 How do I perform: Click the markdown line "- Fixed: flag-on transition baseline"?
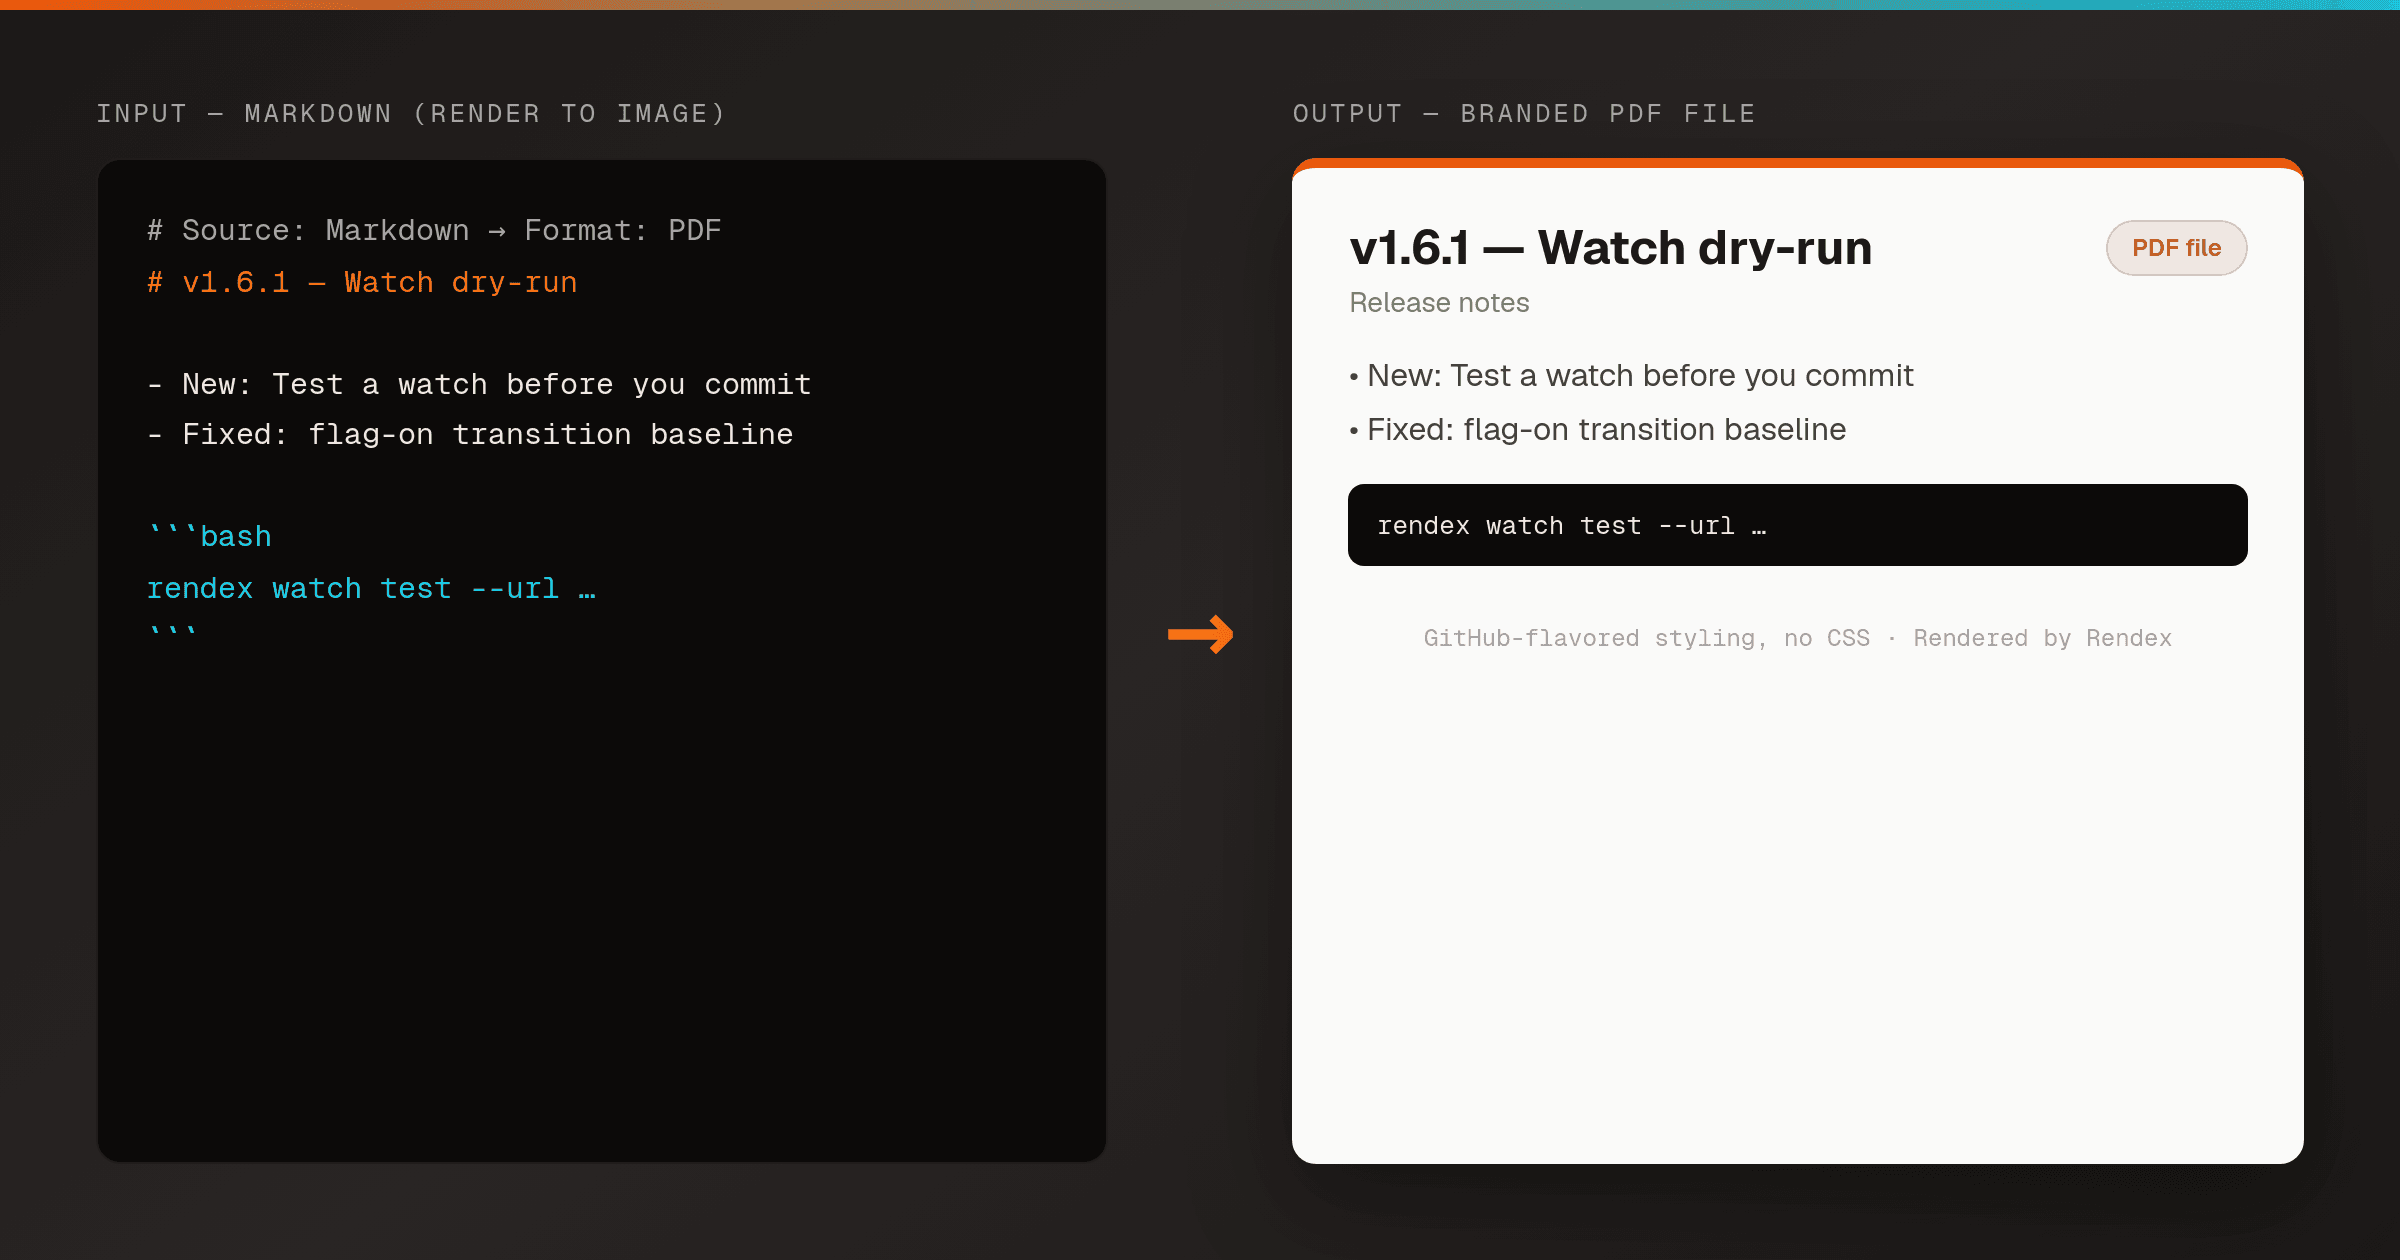tap(470, 435)
